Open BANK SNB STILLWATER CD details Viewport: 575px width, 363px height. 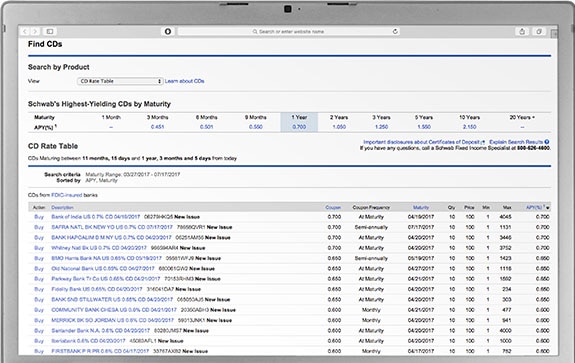[112, 300]
